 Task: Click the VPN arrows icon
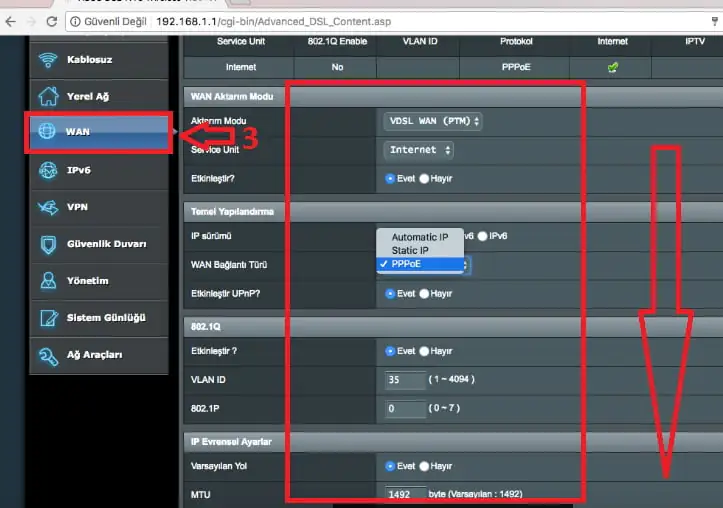coord(48,207)
